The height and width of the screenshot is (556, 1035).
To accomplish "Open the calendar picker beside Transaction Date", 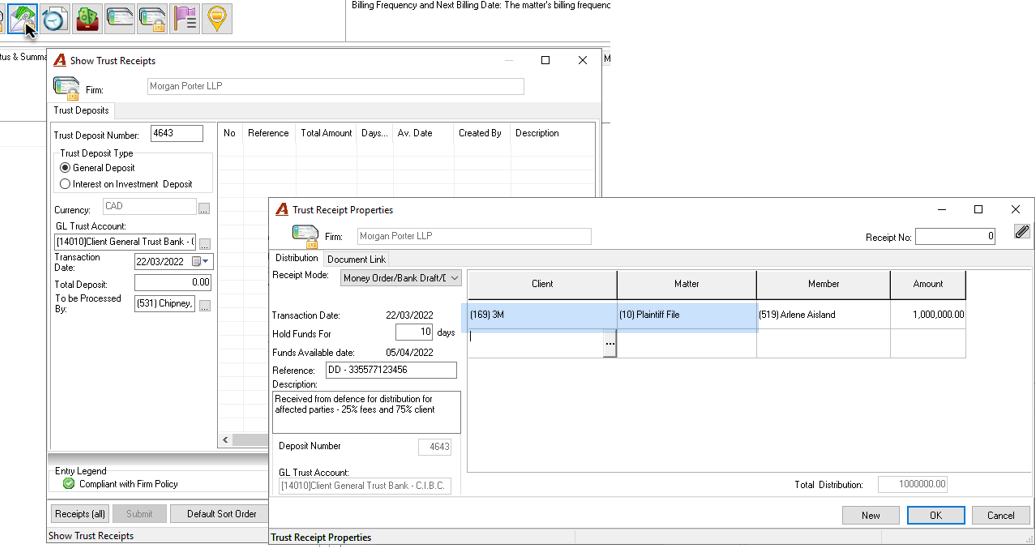I will [196, 261].
